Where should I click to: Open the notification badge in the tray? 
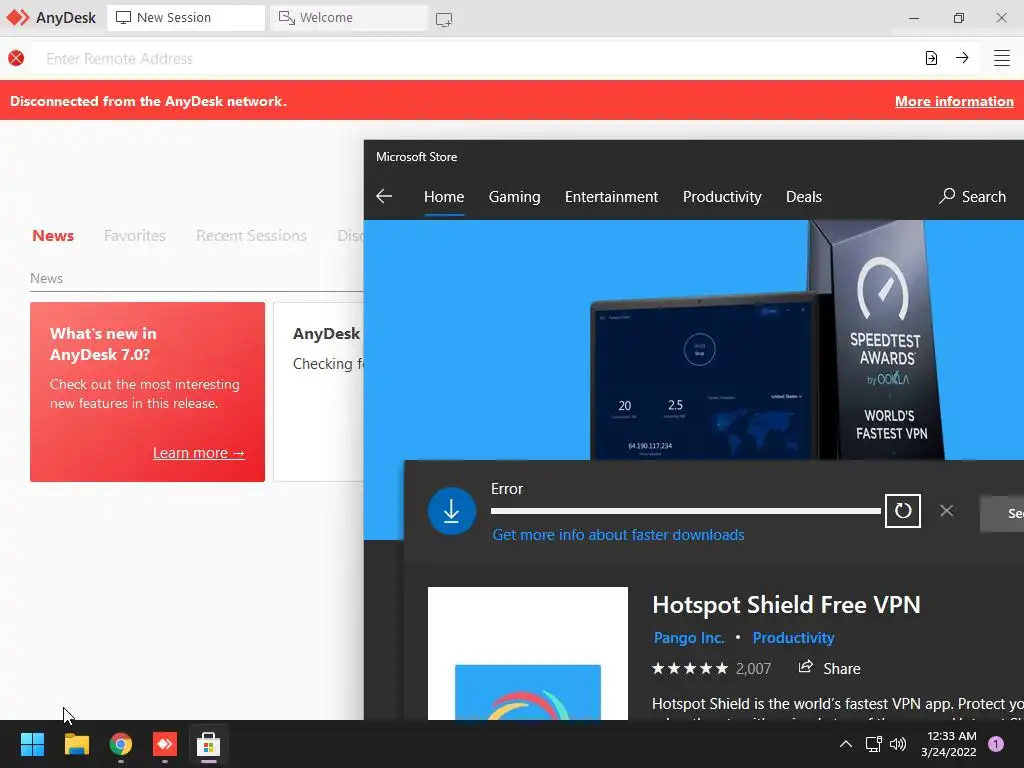996,744
